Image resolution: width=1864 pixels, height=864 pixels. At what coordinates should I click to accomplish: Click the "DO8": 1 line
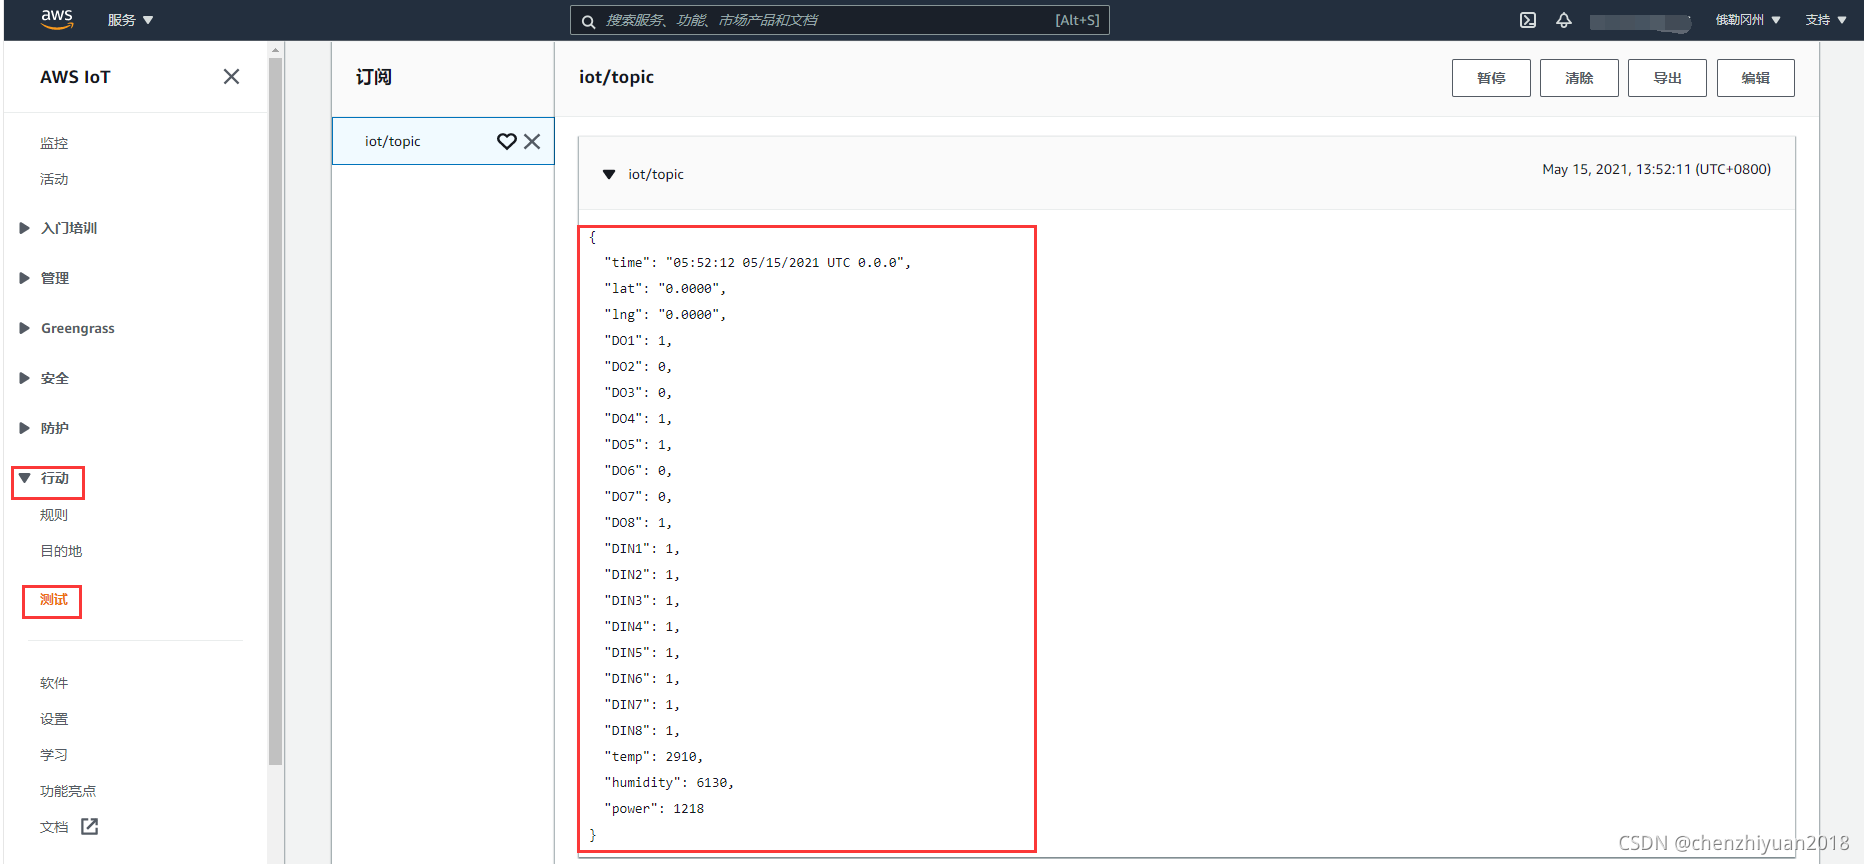638,522
